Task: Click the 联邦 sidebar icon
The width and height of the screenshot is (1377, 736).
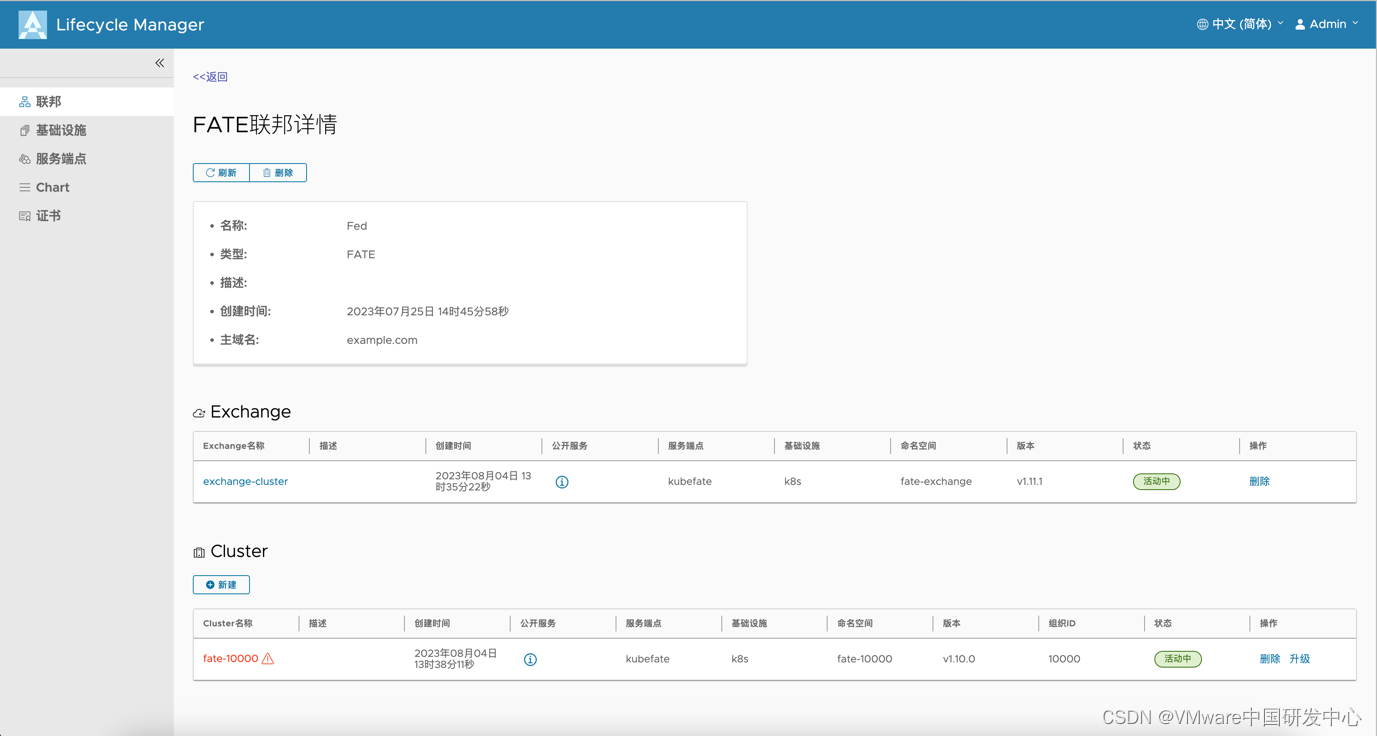Action: coord(25,102)
